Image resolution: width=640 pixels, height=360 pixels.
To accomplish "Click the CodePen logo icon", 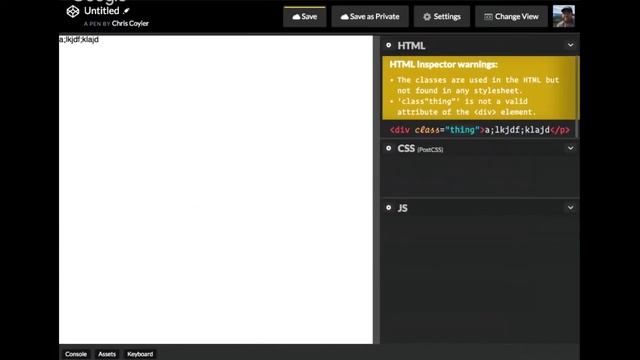I will pyautogui.click(x=73, y=11).
